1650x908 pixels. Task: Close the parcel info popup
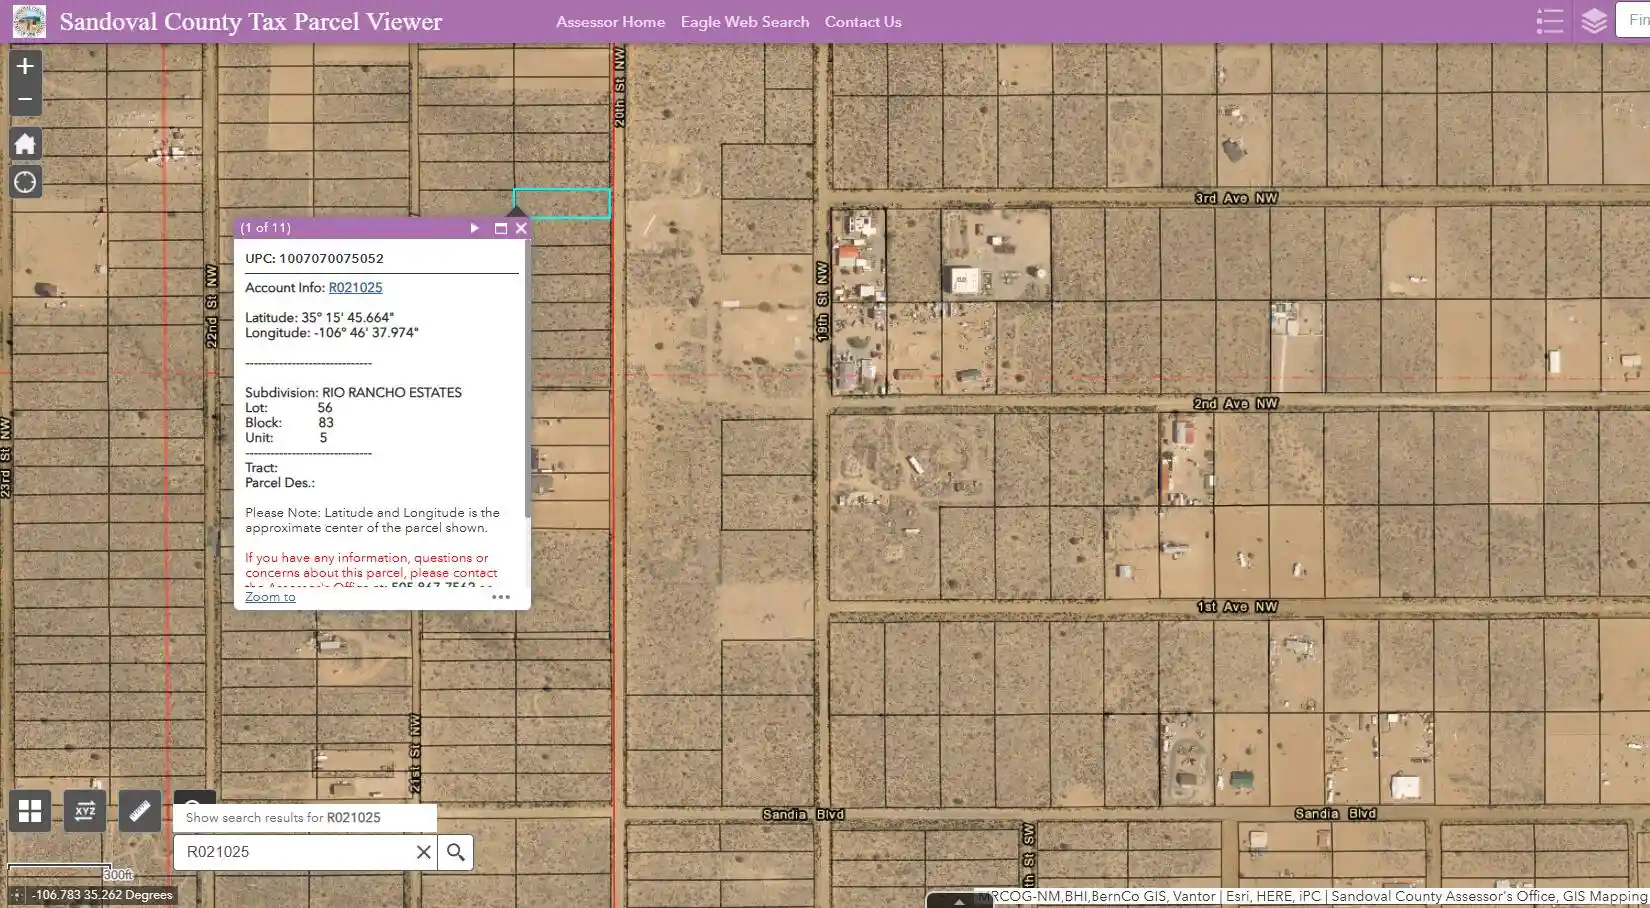click(x=521, y=228)
